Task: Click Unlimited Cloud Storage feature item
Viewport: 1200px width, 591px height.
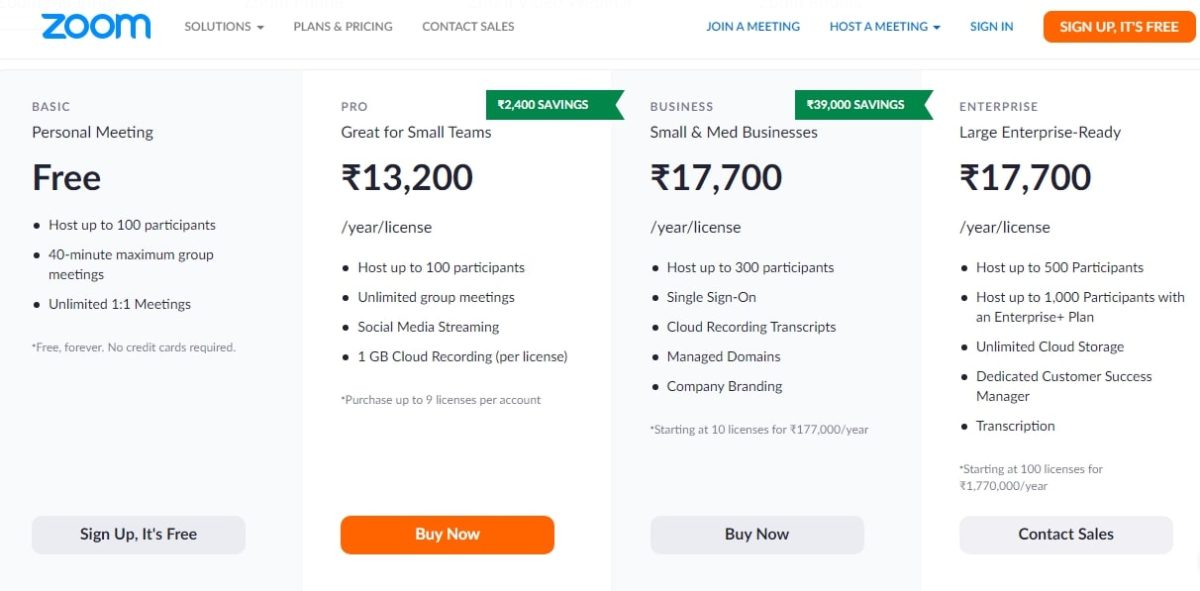Action: 1050,347
